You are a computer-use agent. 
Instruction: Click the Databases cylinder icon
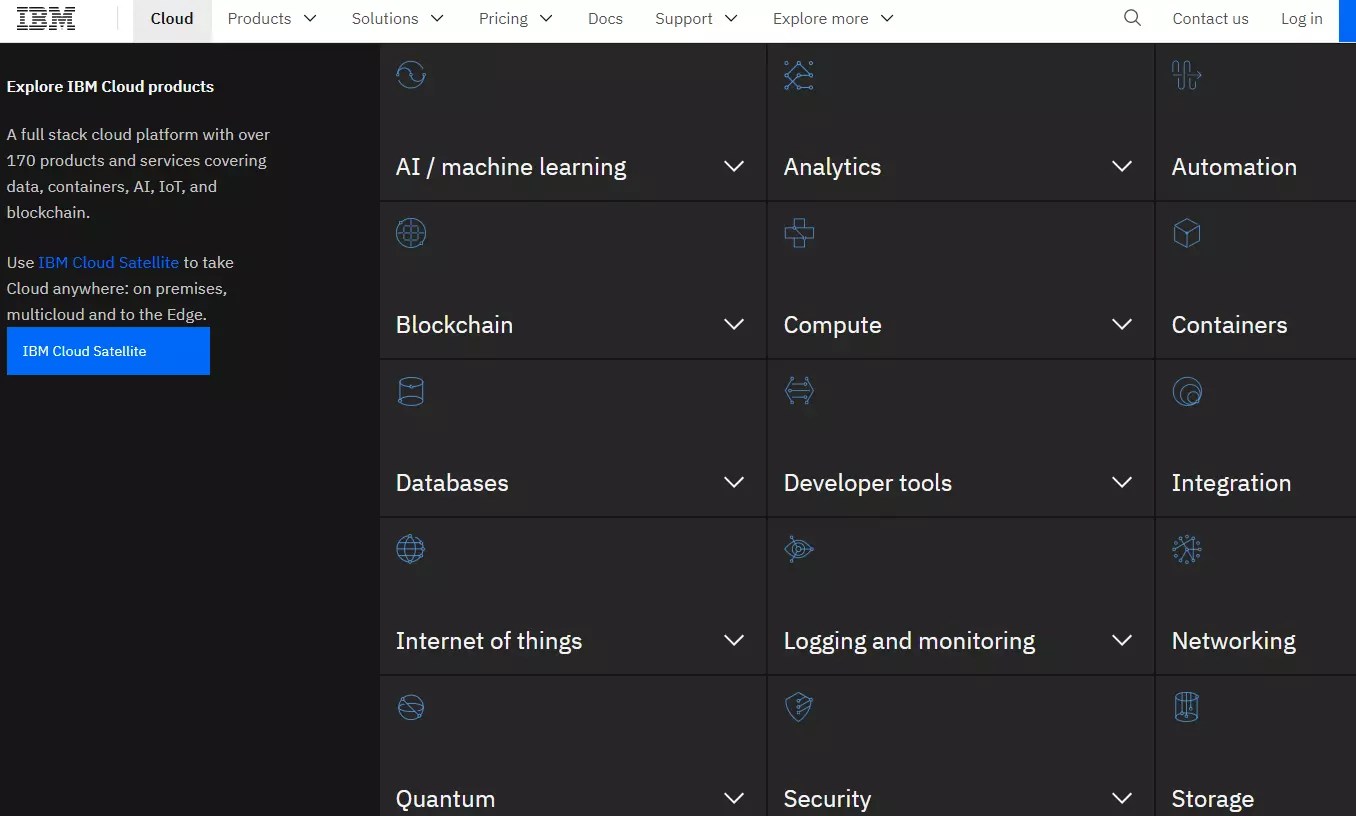(x=411, y=391)
